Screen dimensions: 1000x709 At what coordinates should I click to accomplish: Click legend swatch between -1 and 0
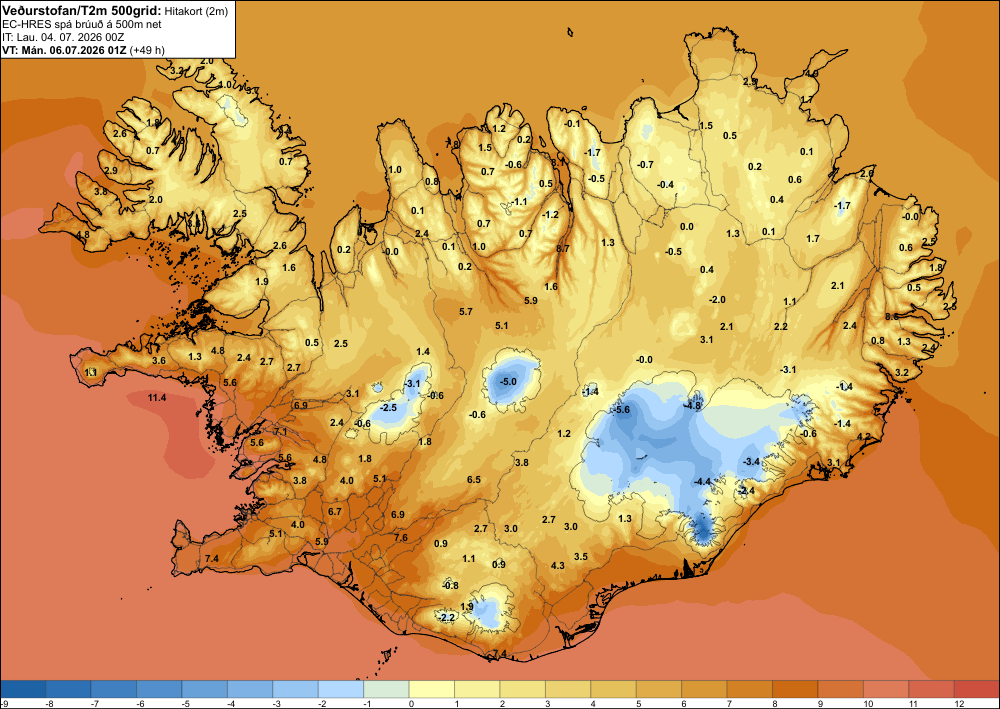click(386, 689)
